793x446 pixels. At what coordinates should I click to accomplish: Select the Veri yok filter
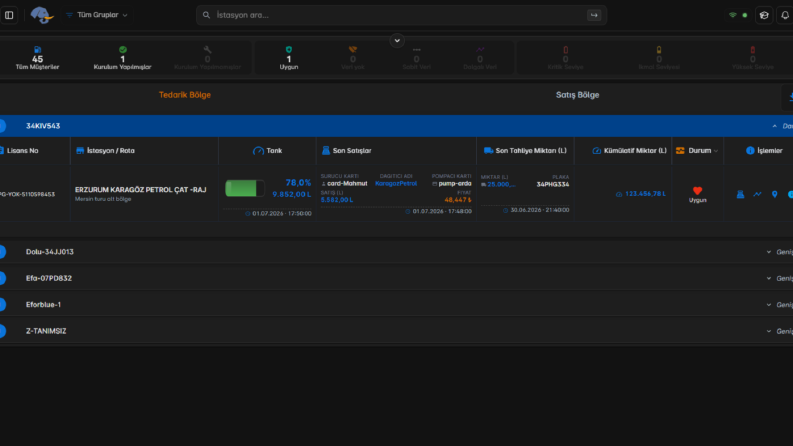pos(353,58)
